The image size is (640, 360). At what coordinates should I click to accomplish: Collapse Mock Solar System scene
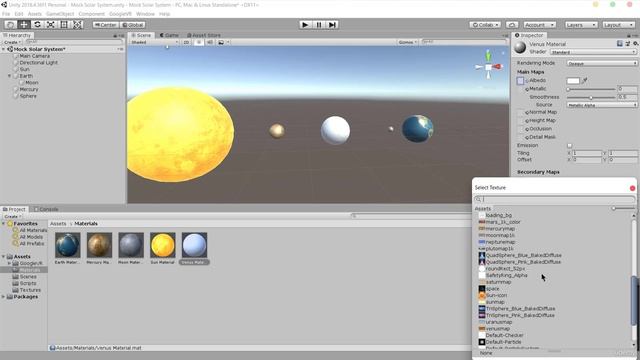click(x=4, y=49)
